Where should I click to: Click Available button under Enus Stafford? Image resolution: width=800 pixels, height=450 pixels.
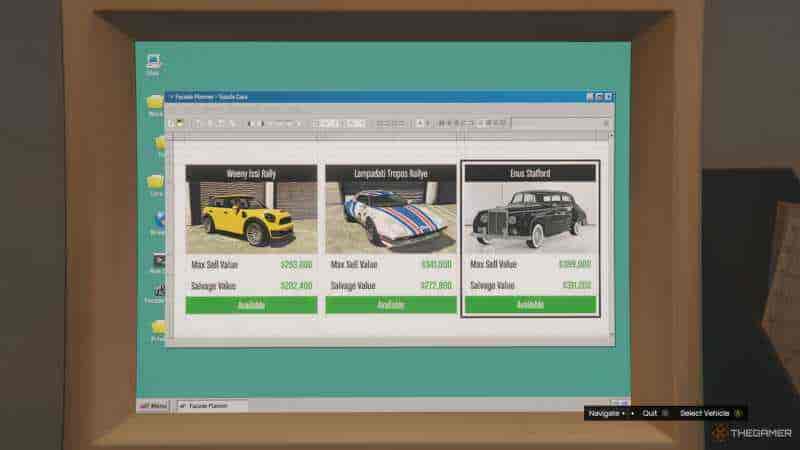pos(530,305)
